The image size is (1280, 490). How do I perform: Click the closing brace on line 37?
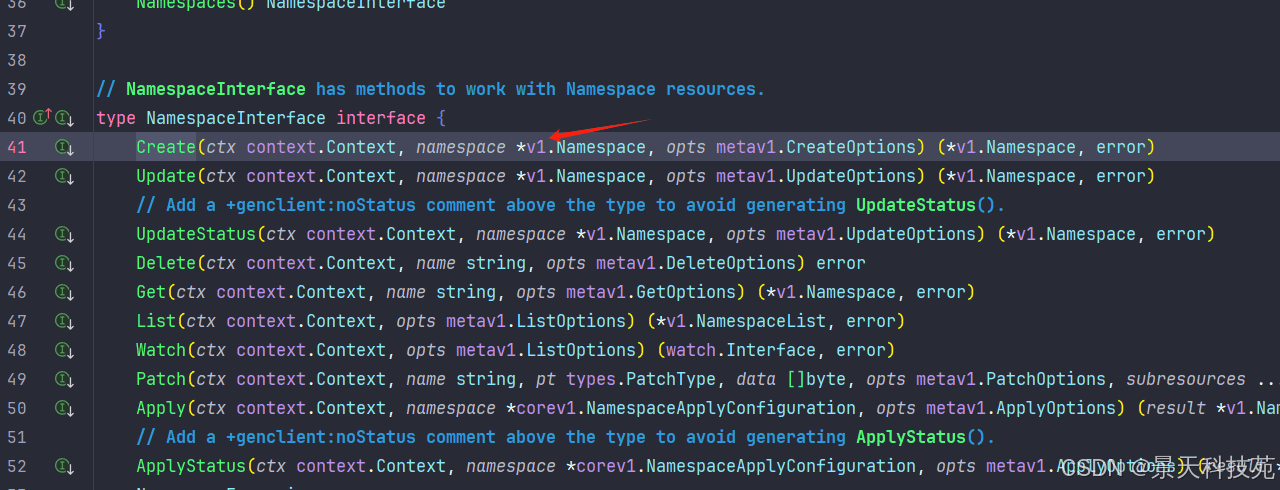(101, 31)
